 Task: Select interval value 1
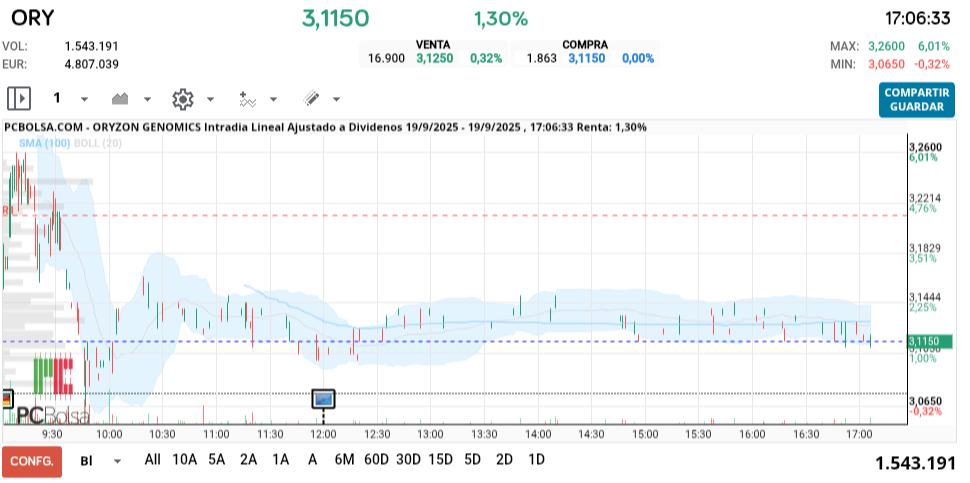tap(57, 98)
